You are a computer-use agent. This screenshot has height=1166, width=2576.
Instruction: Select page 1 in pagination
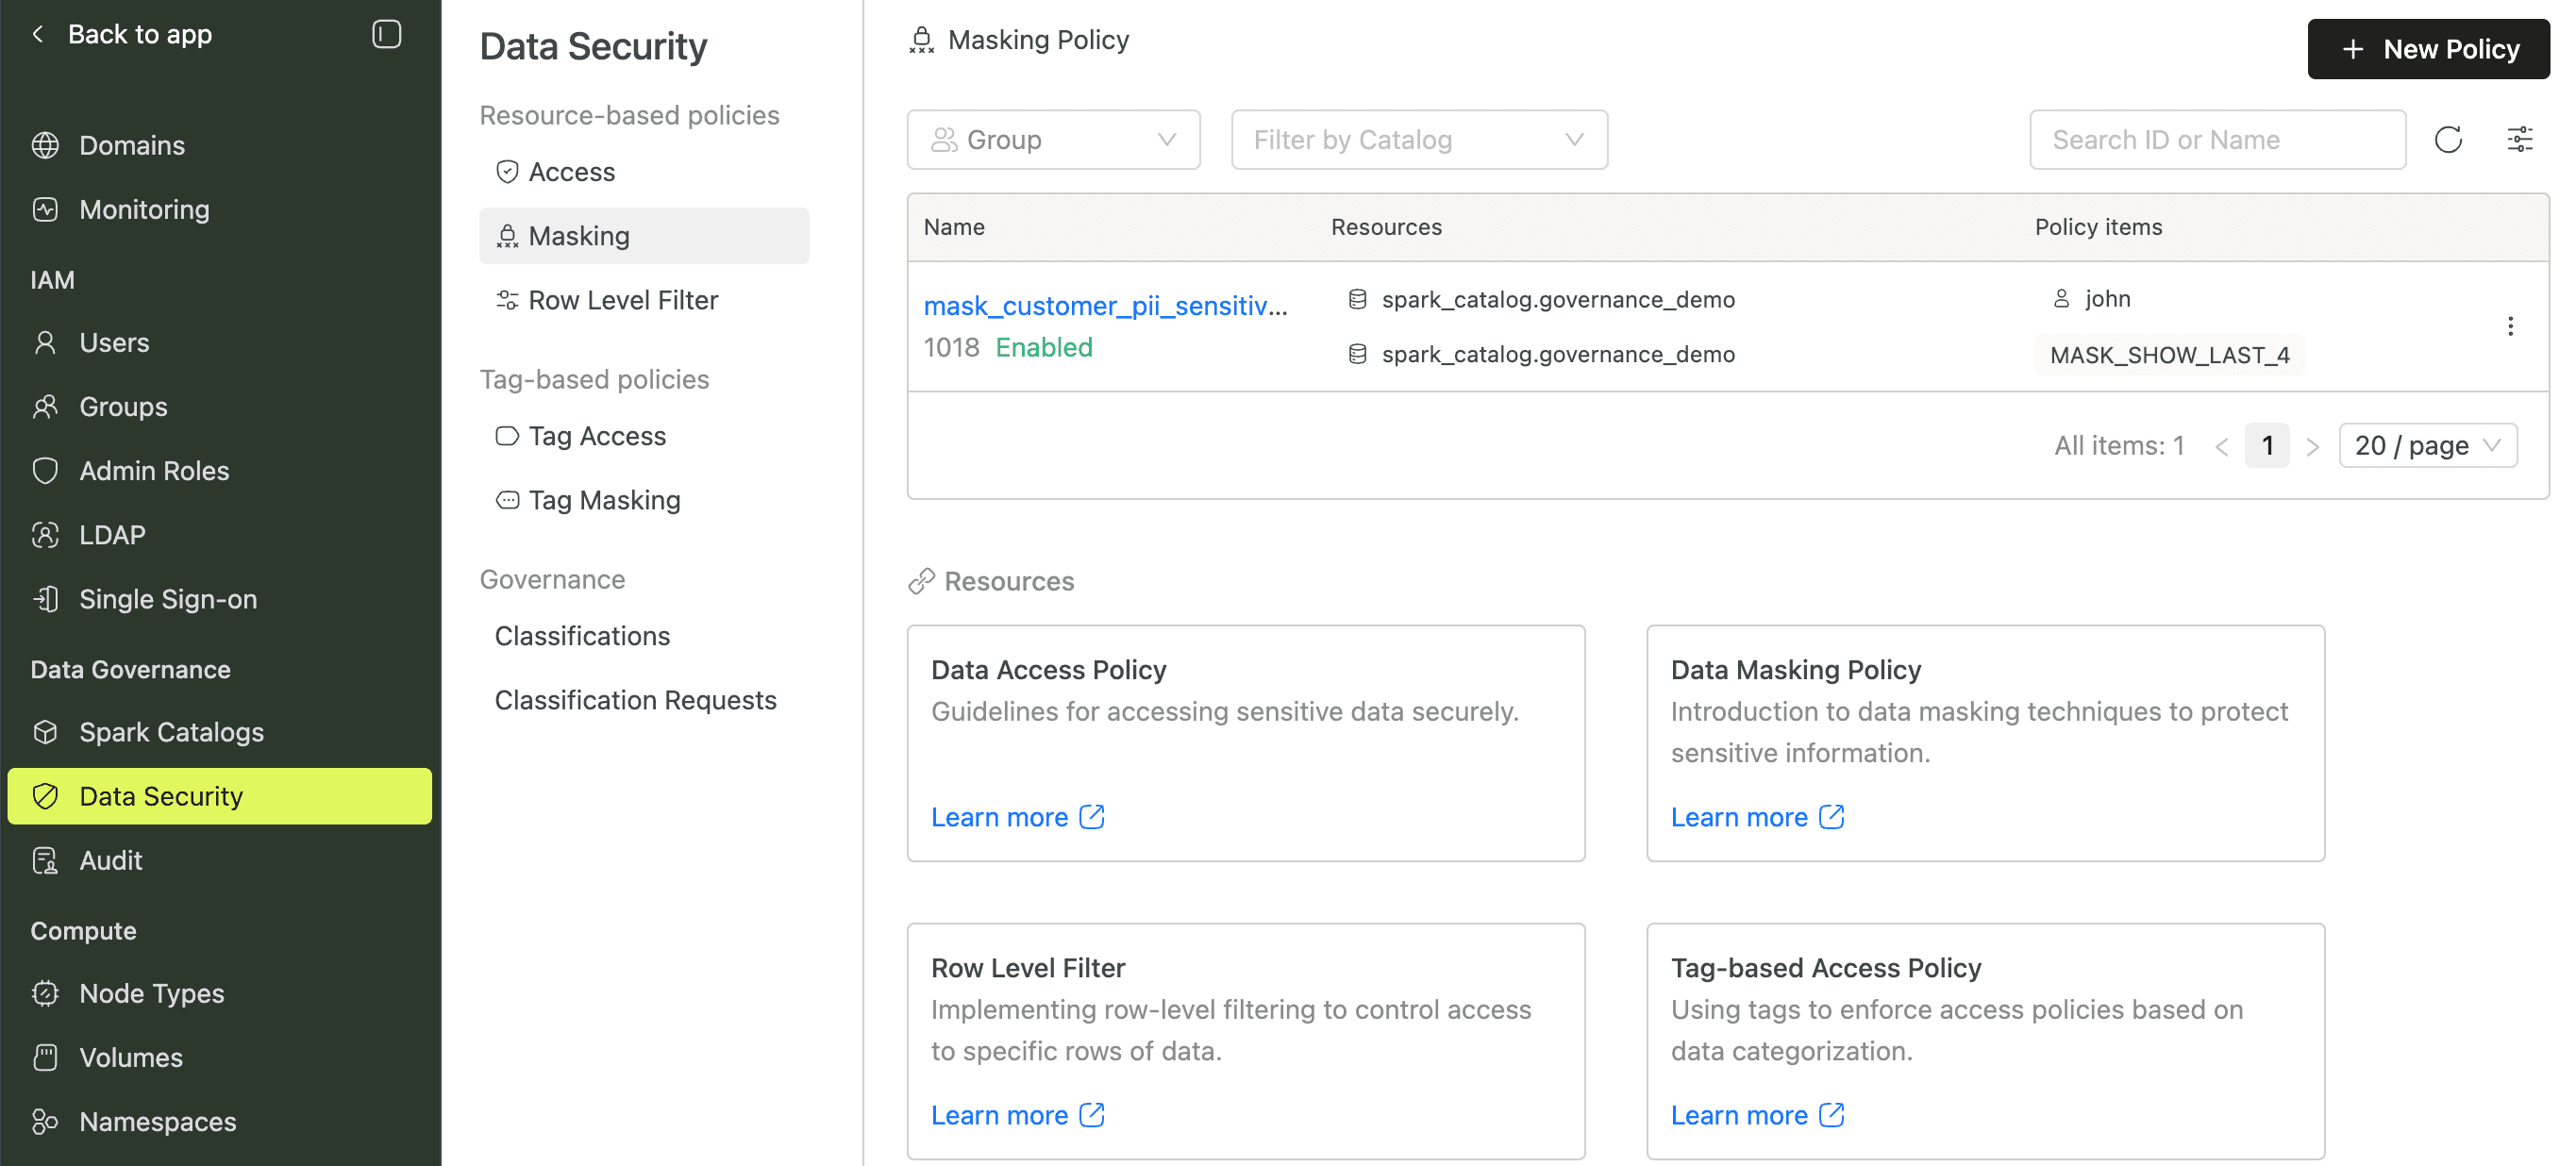click(x=2267, y=445)
